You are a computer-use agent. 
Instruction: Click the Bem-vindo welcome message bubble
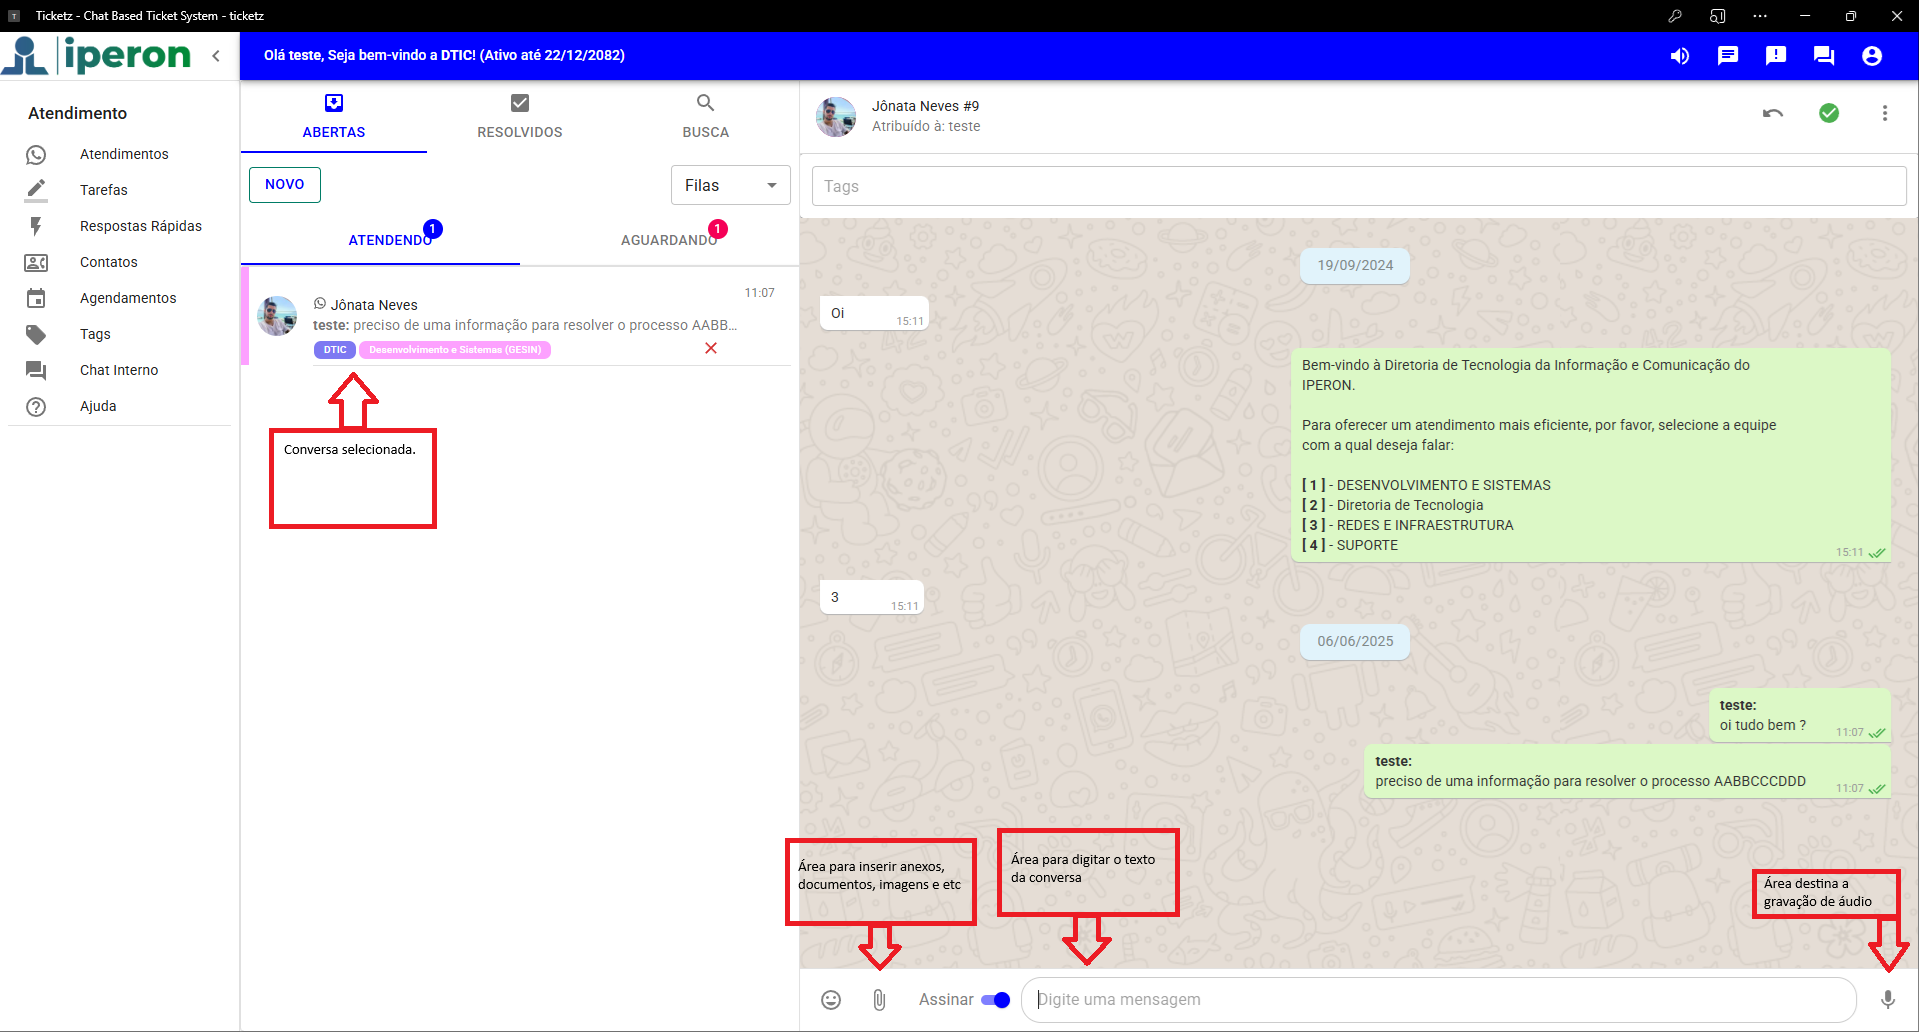(x=1591, y=455)
